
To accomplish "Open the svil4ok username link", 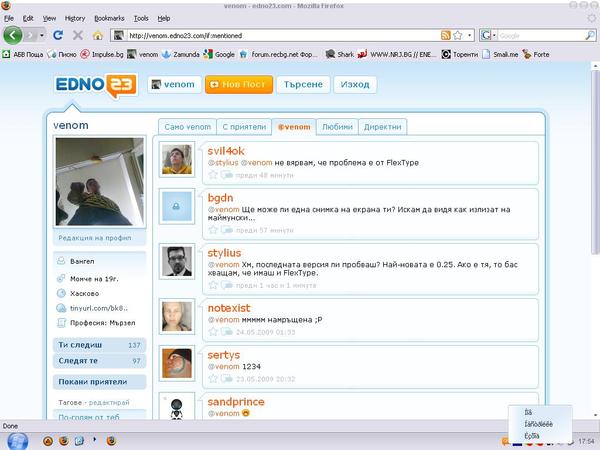I will [x=226, y=151].
